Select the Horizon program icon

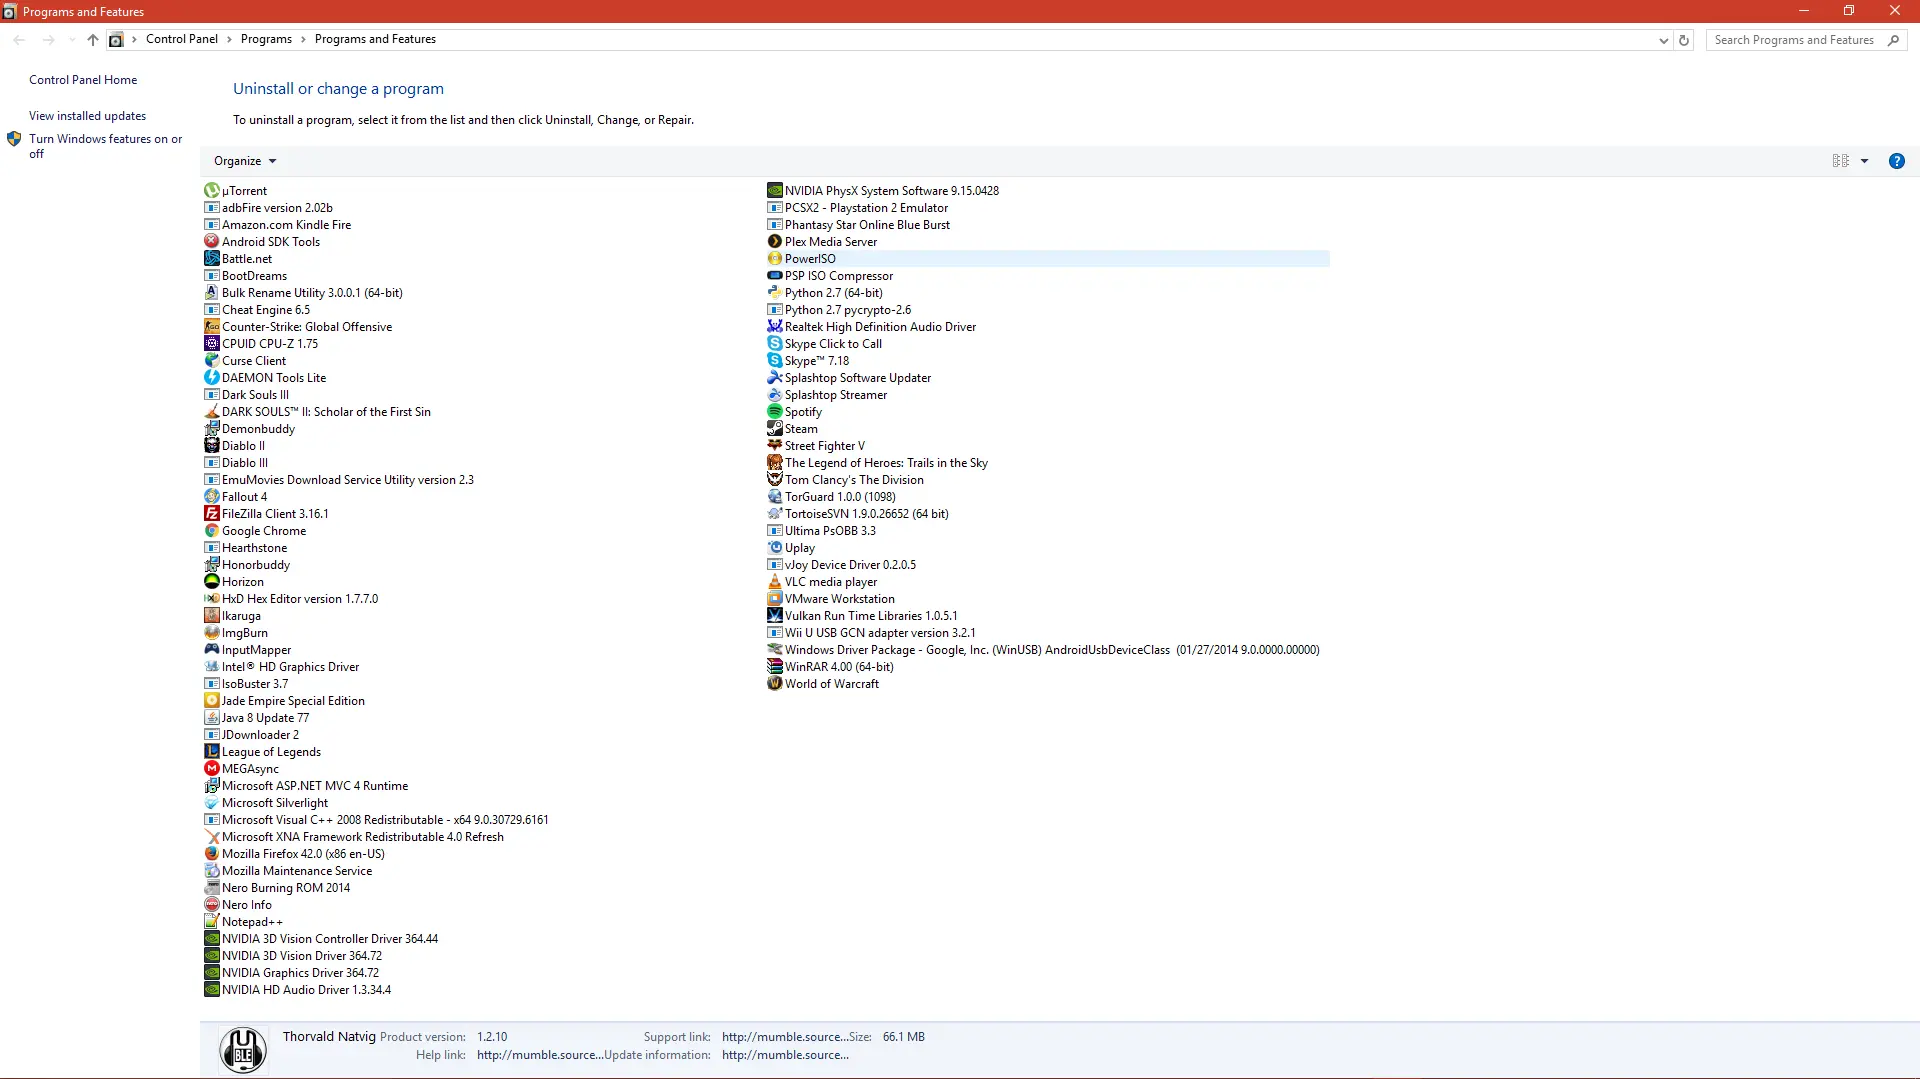(x=212, y=581)
